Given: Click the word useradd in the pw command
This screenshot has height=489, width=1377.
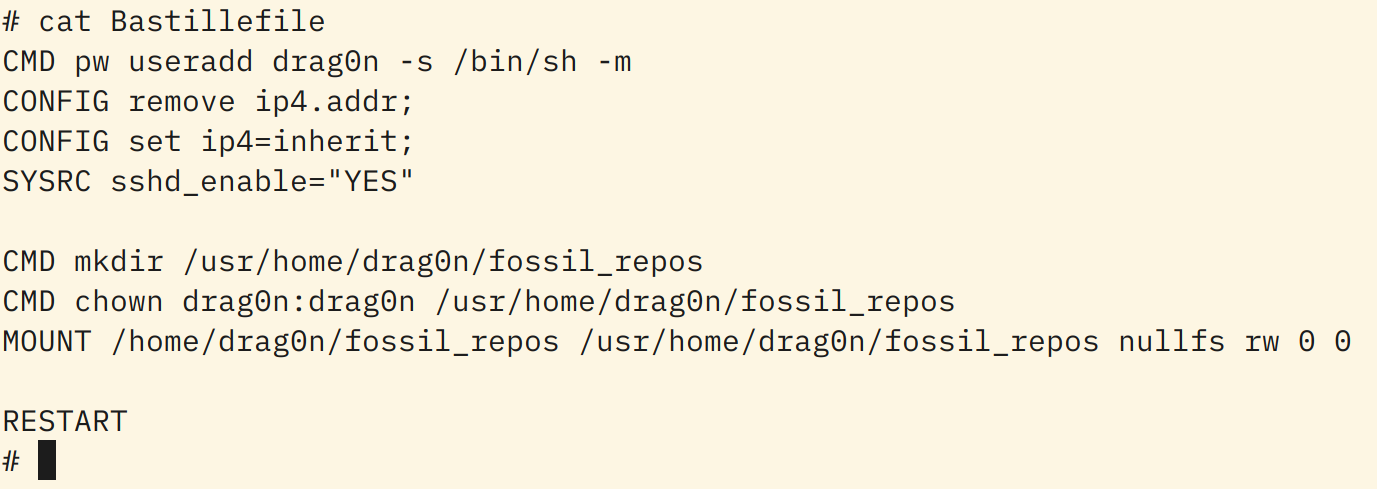Looking at the screenshot, I should coord(191,61).
